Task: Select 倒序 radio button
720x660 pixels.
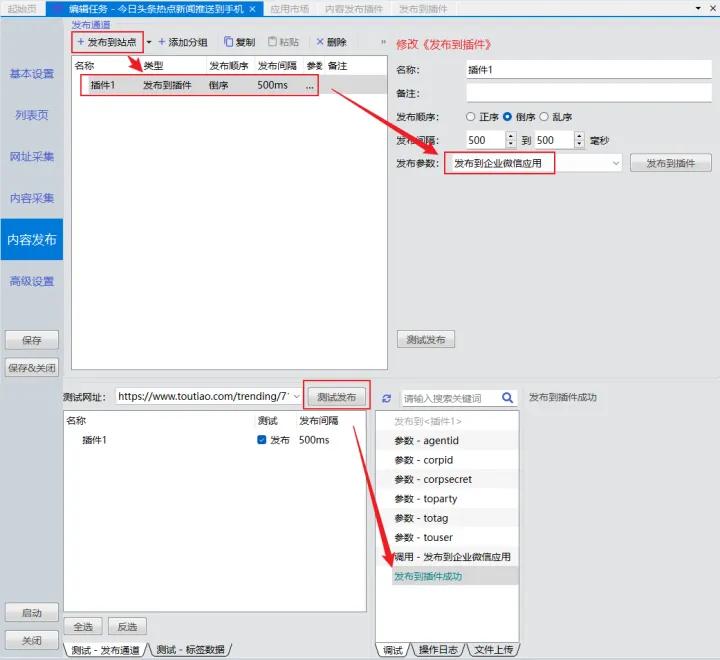Action: click(x=507, y=117)
